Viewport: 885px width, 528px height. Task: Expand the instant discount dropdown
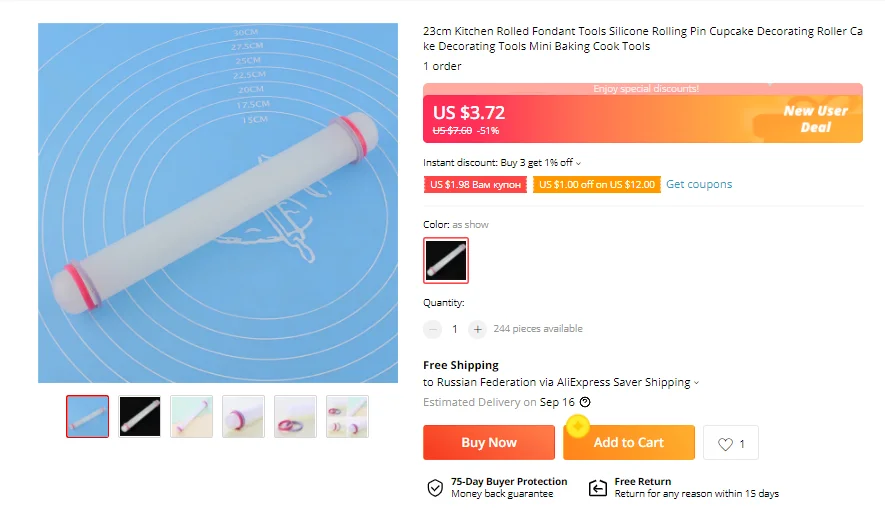coord(578,163)
